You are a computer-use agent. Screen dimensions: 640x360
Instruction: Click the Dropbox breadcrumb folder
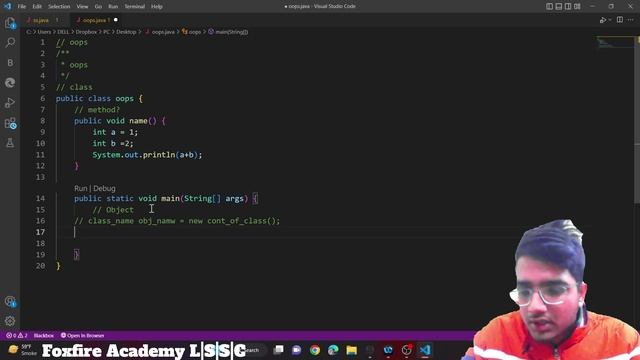pos(86,32)
